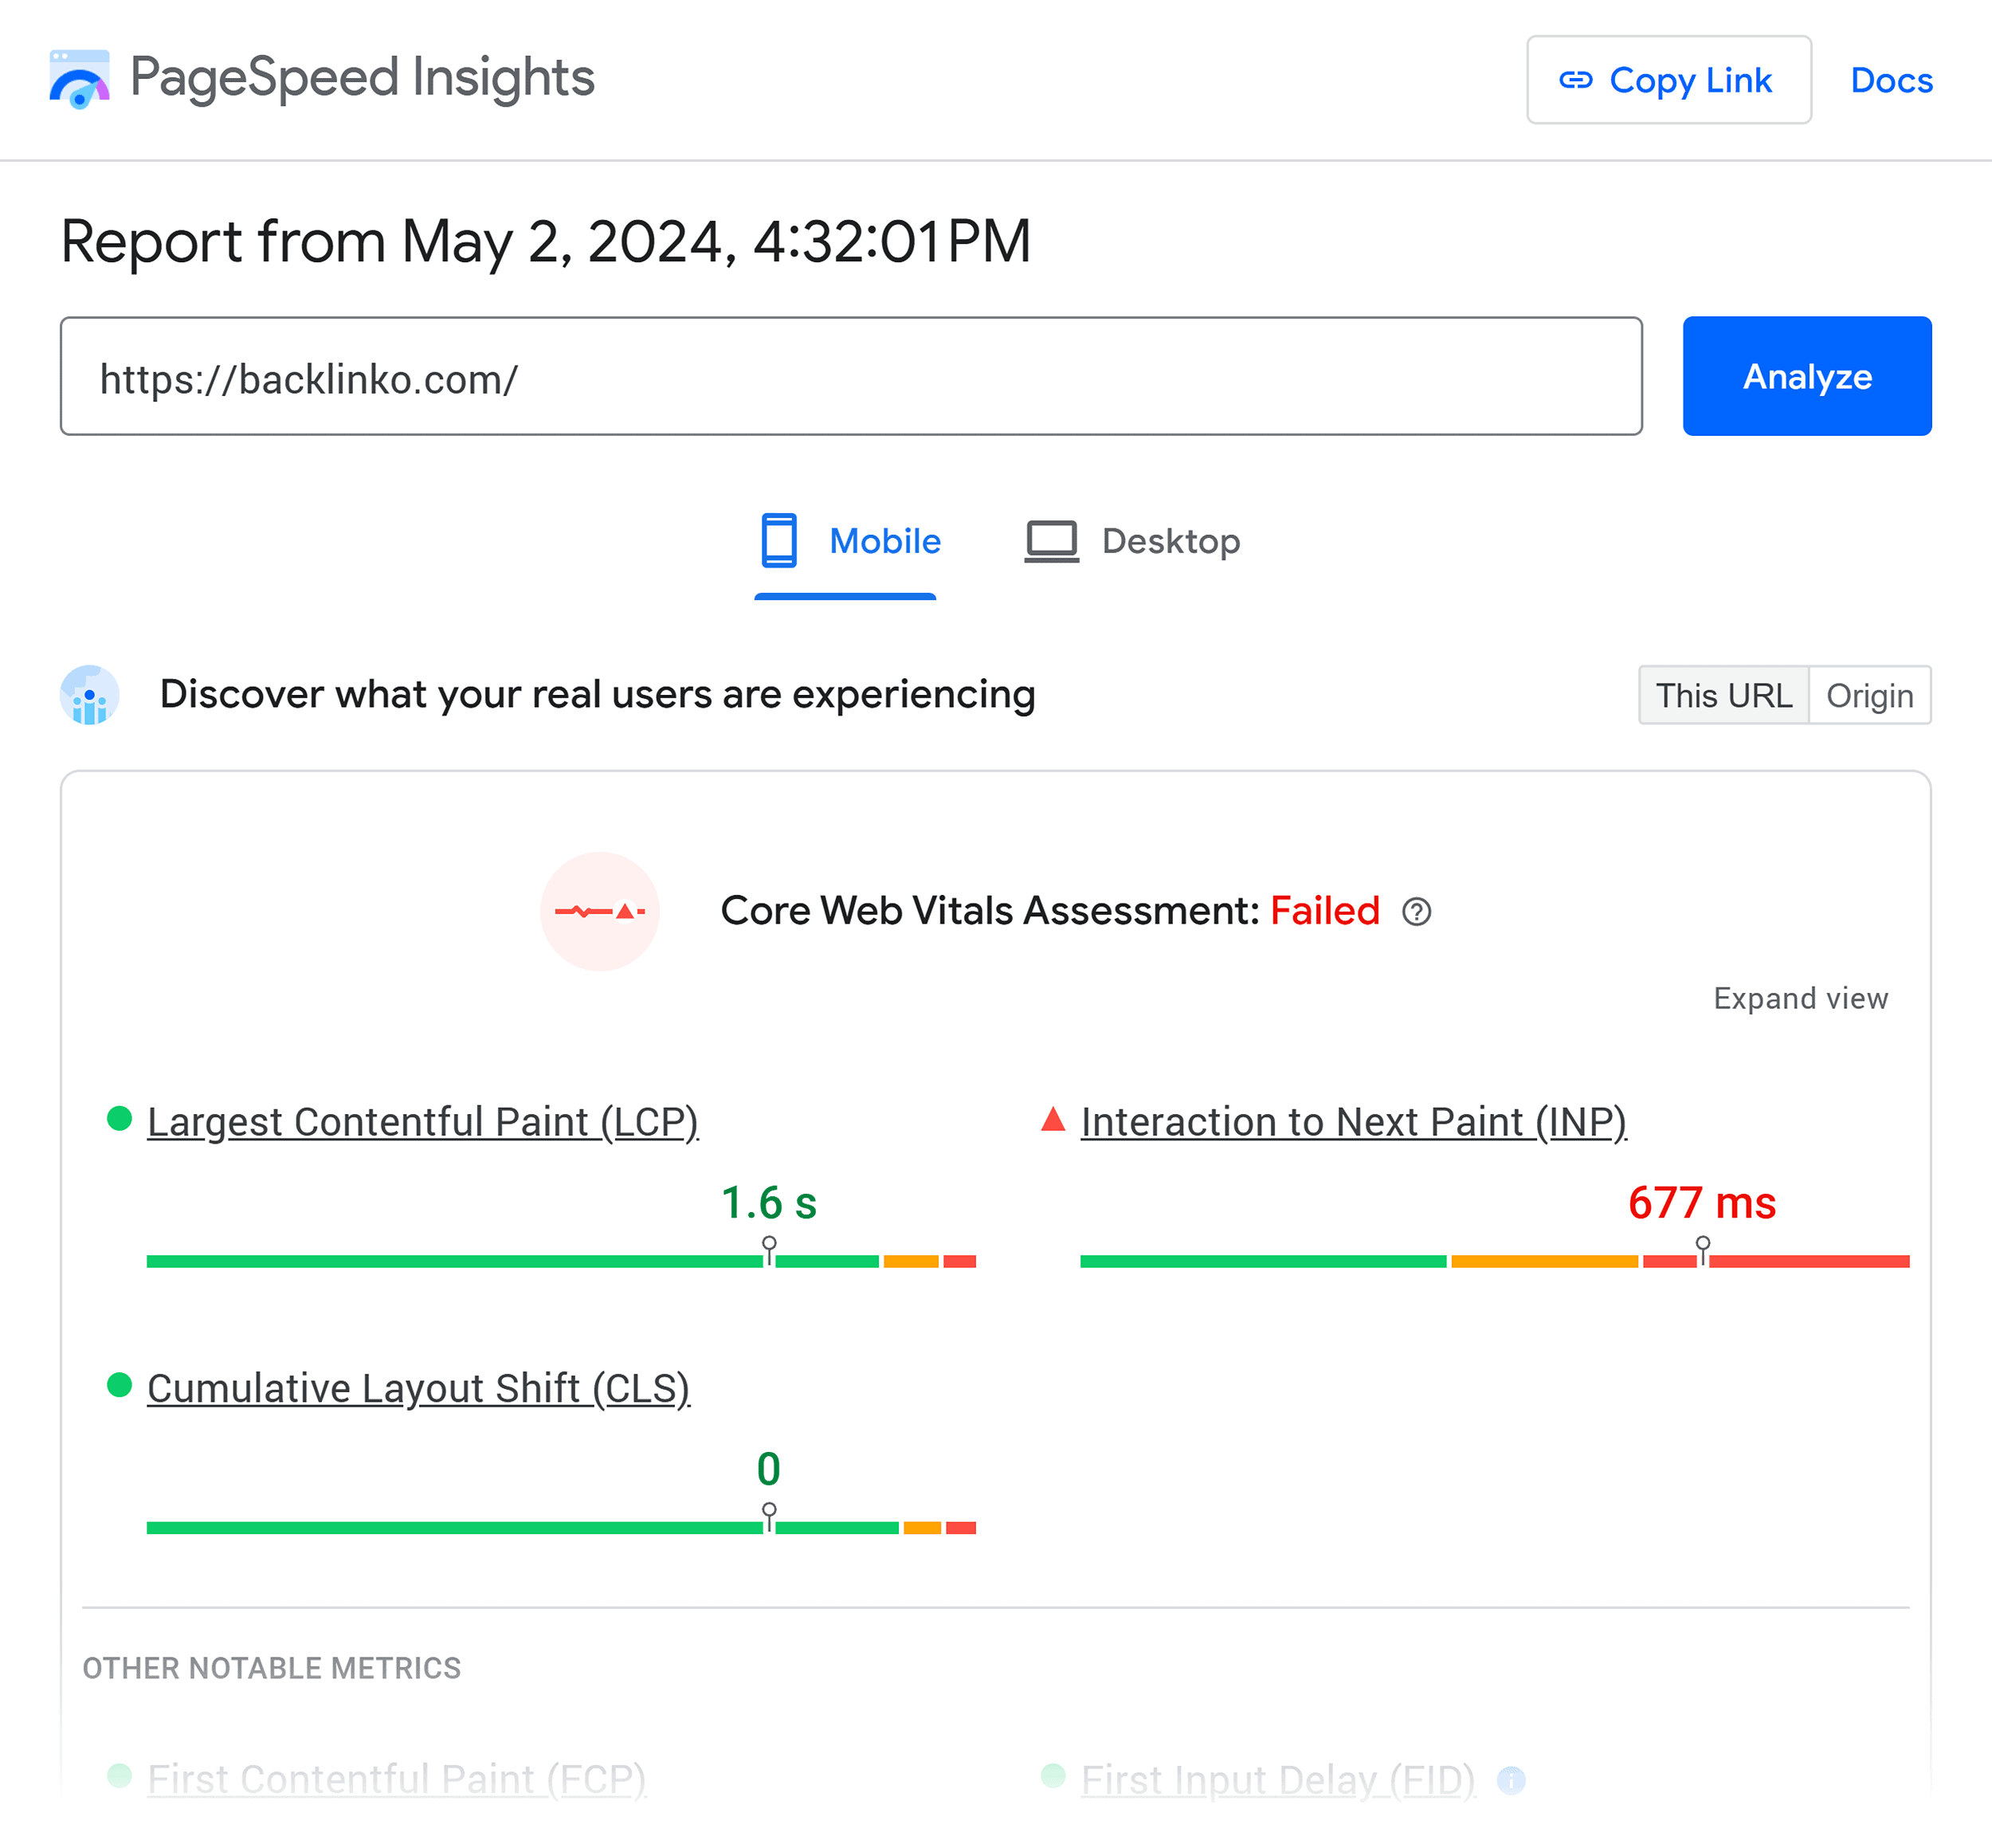
Task: Open the Docs link
Action: (x=1891, y=81)
